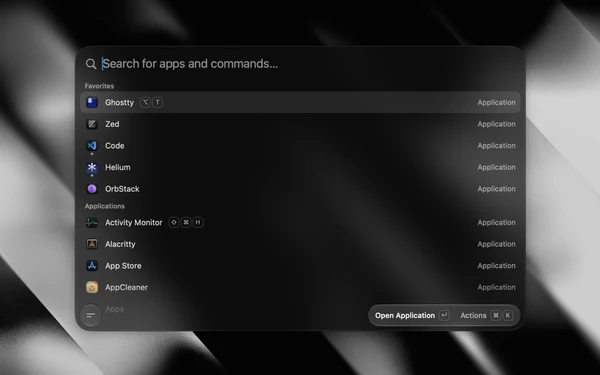The image size is (600, 375).
Task: Click the Application label in Activity Monitor row
Action: [496, 222]
